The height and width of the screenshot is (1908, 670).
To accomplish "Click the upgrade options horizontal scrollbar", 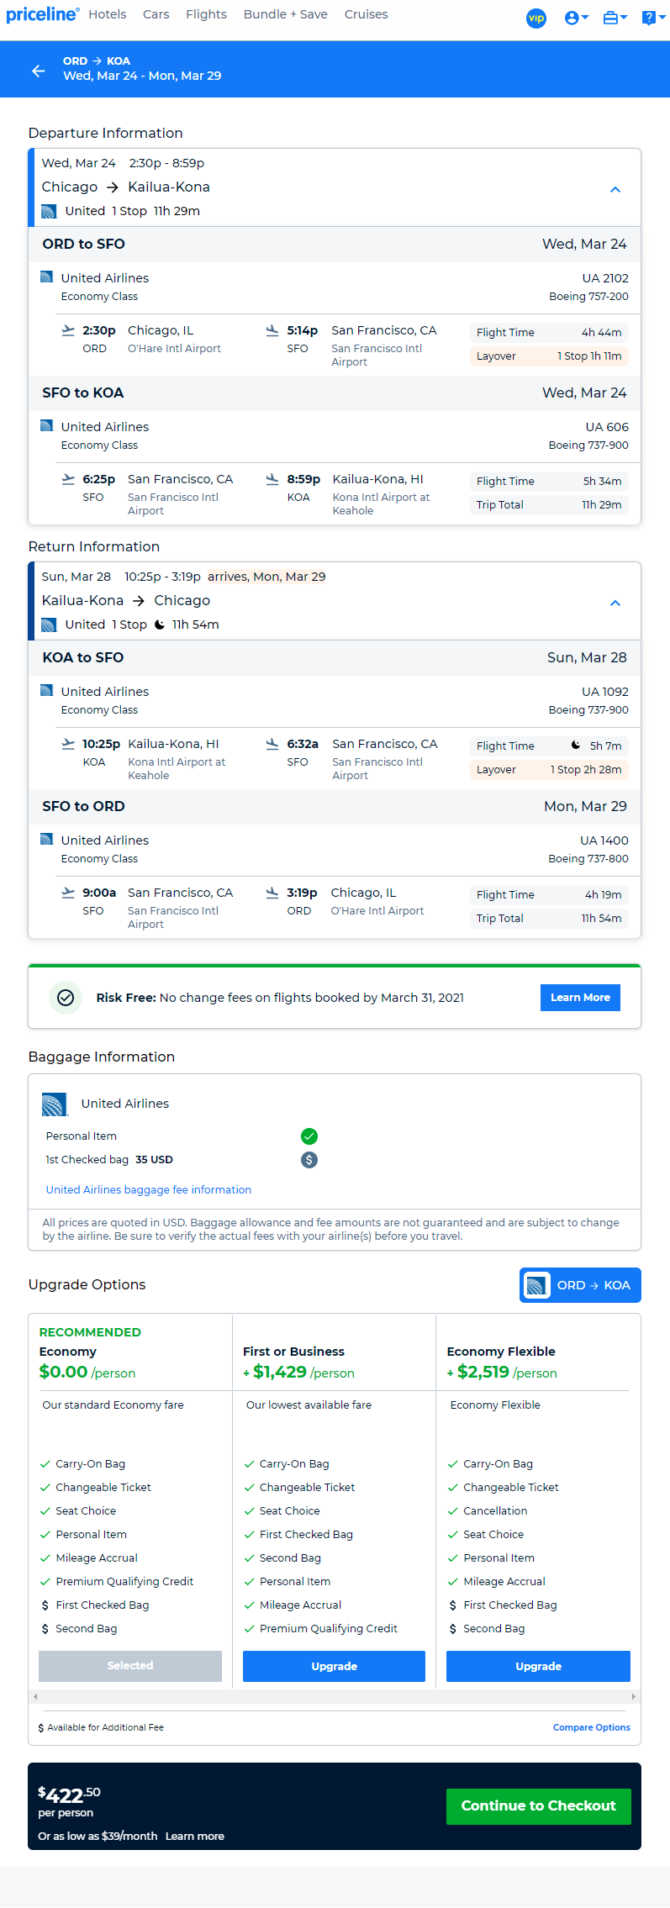I will (334, 1696).
